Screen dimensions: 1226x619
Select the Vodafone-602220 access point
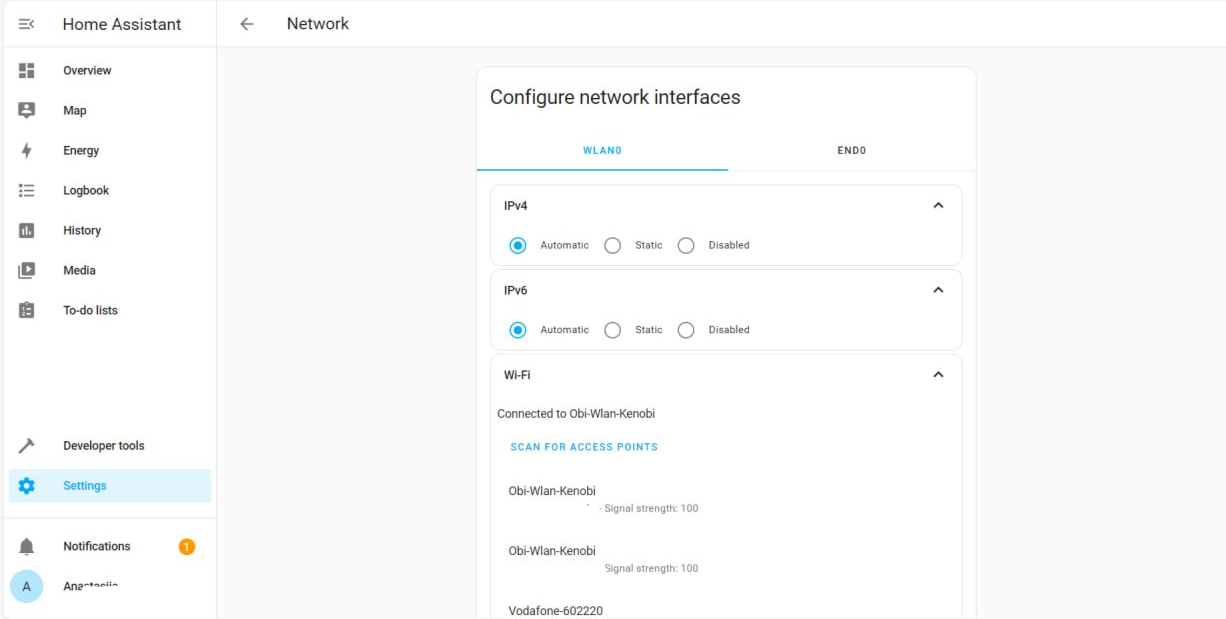coord(556,610)
